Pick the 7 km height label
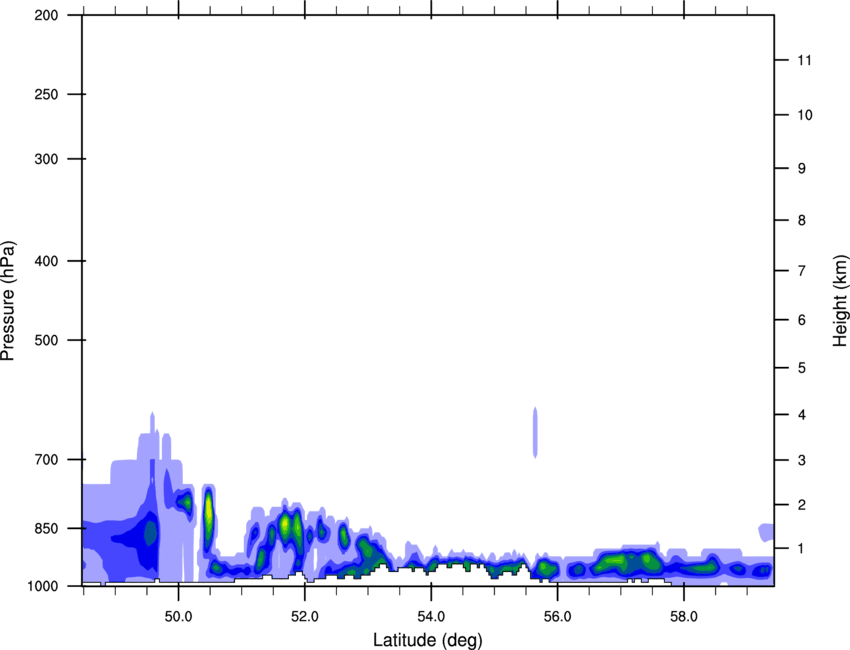 802,271
